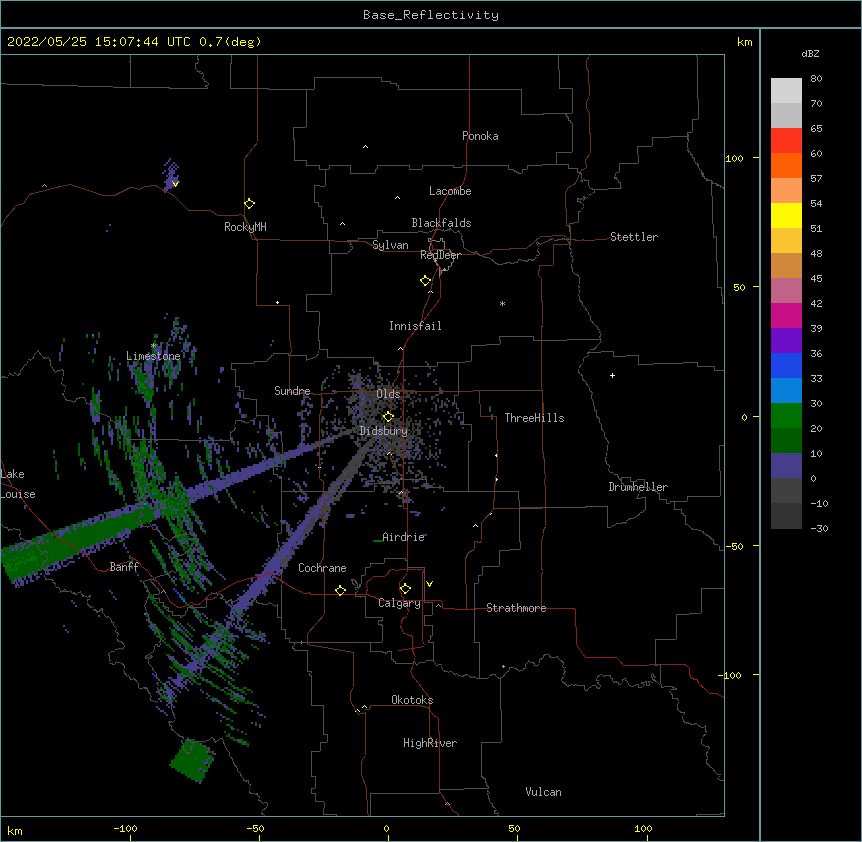Click the Blackfalds city label
Screen dimensions: 862x842
(441, 223)
